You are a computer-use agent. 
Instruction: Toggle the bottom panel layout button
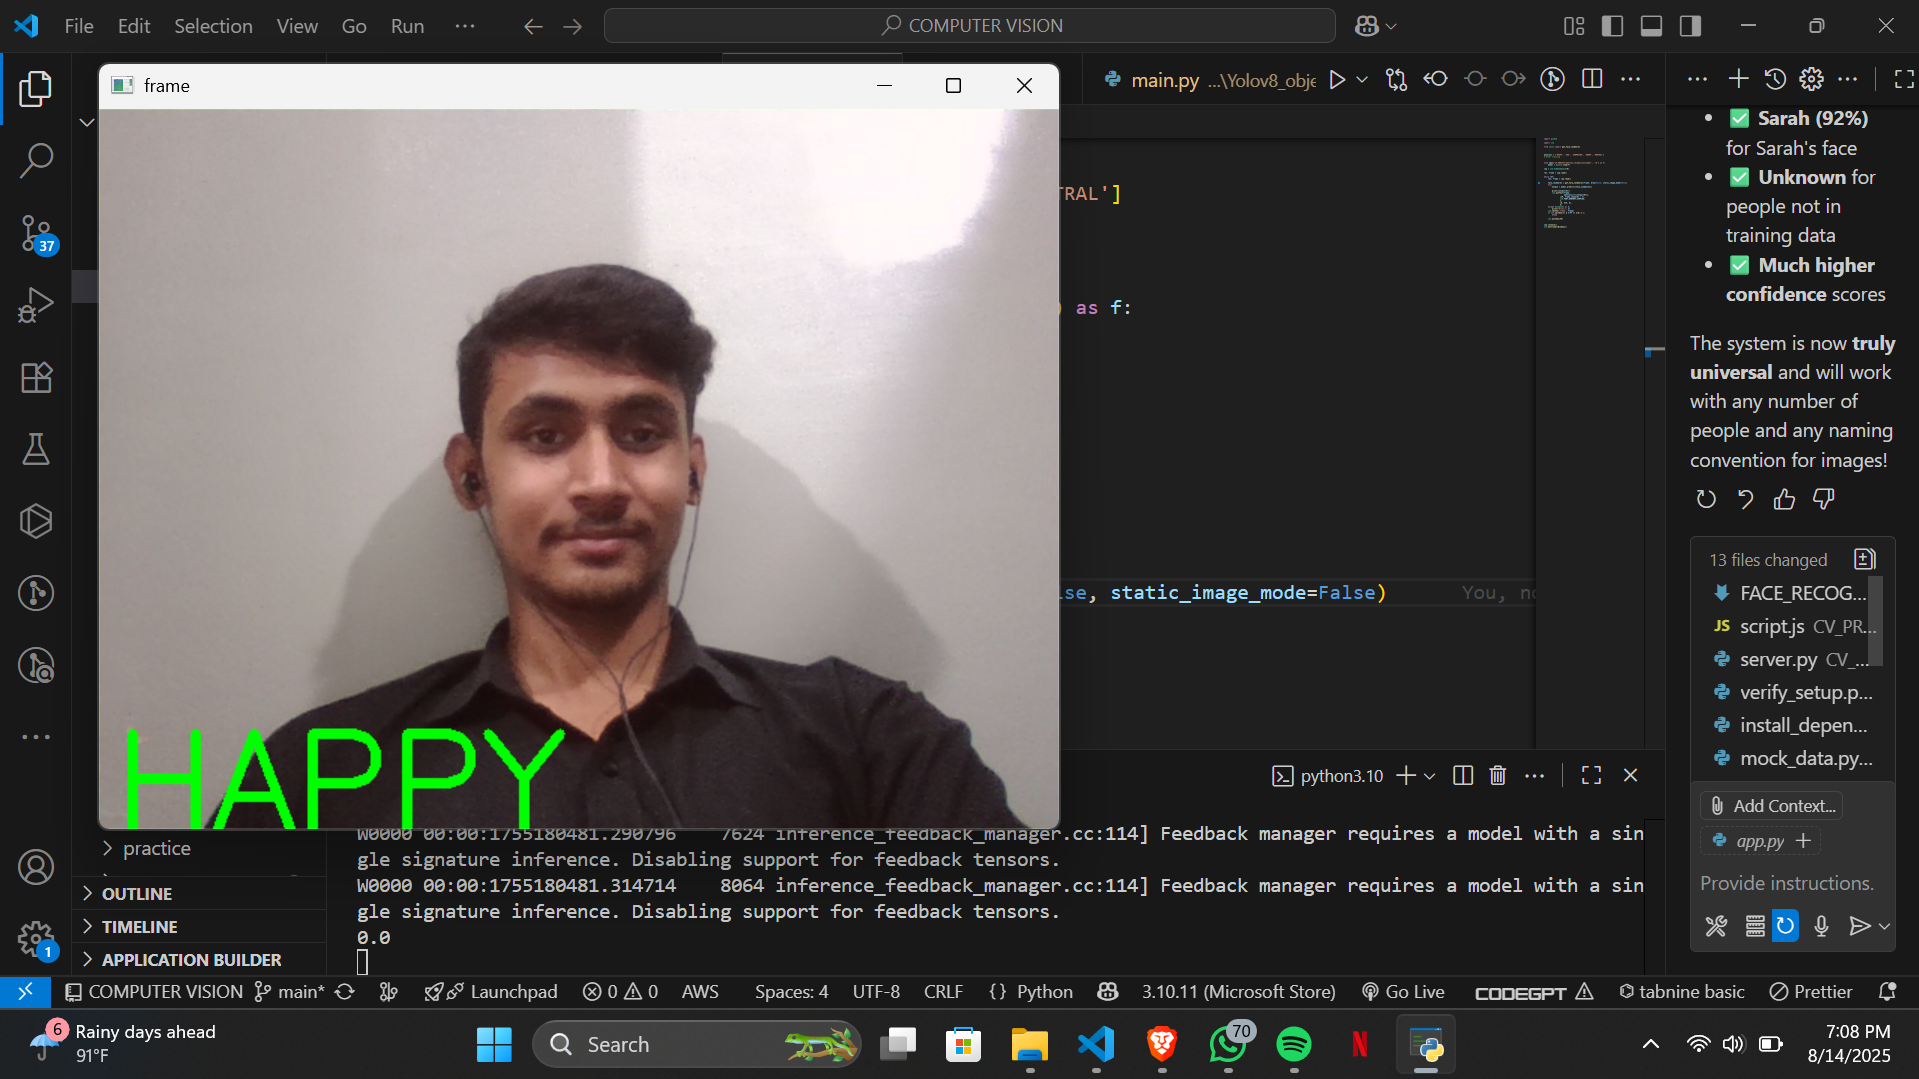tap(1651, 26)
